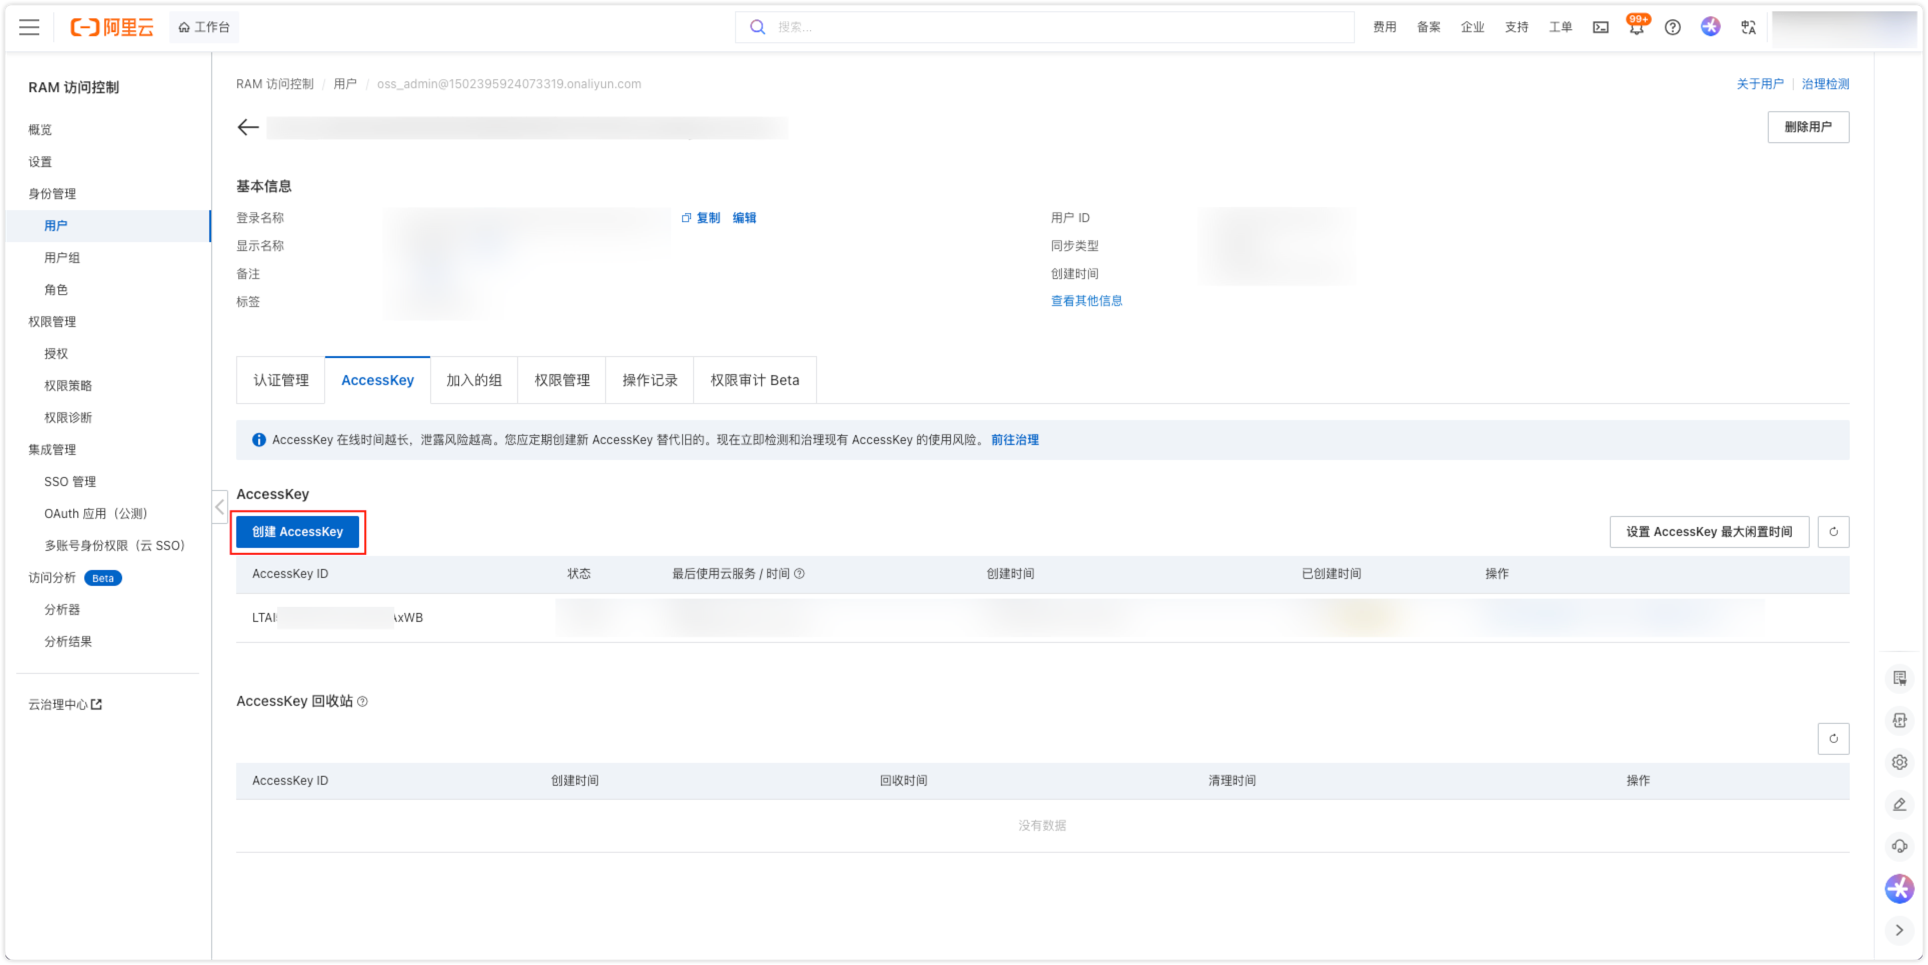Image resolution: width=1928 pixels, height=965 pixels.
Task: Refresh the AccessKey list
Action: click(1833, 532)
